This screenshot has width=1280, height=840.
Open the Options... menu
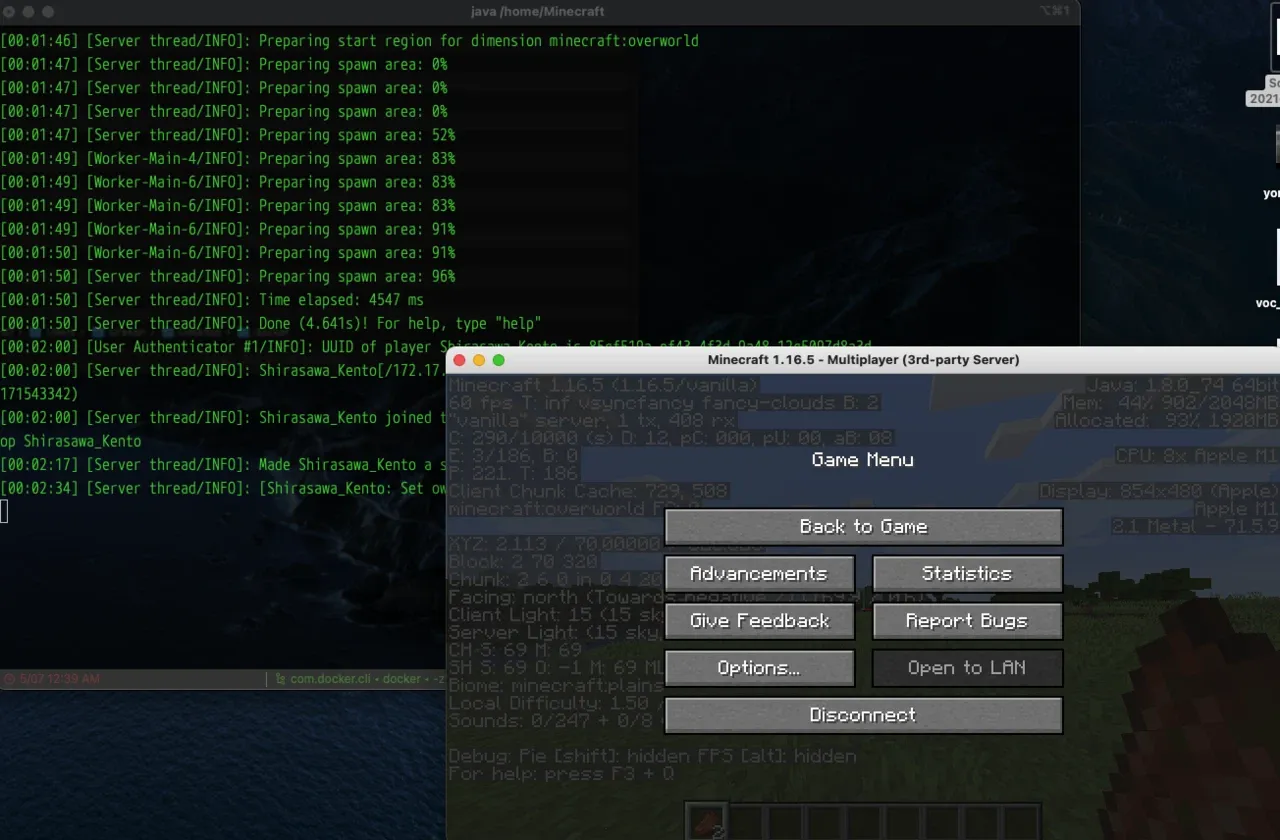pyautogui.click(x=759, y=668)
